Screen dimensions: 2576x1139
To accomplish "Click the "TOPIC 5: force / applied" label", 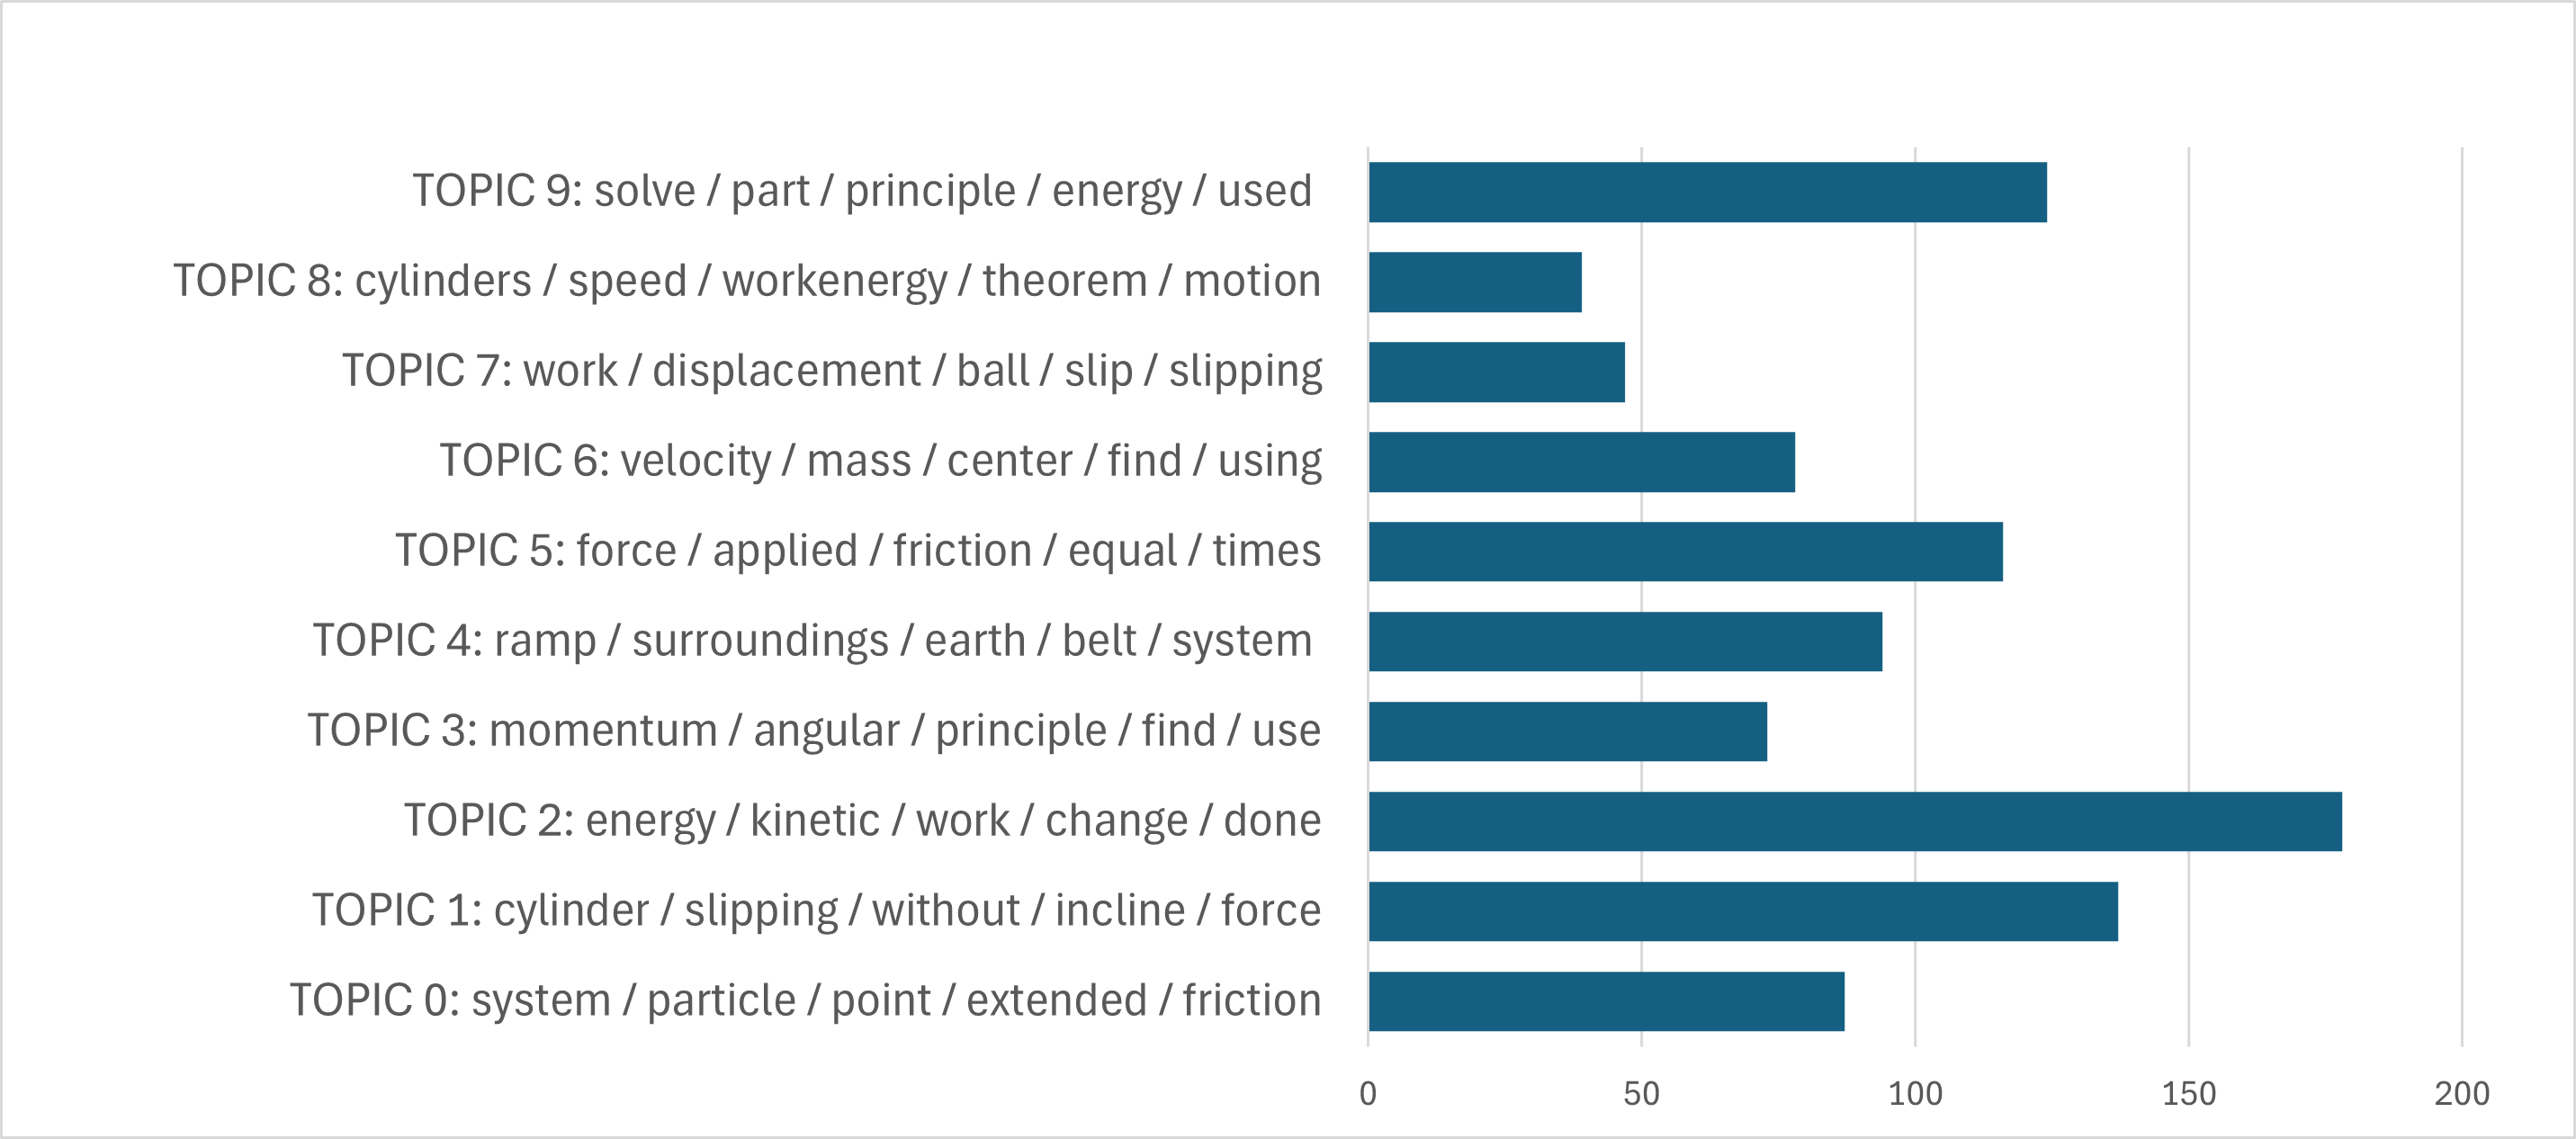I will [858, 551].
